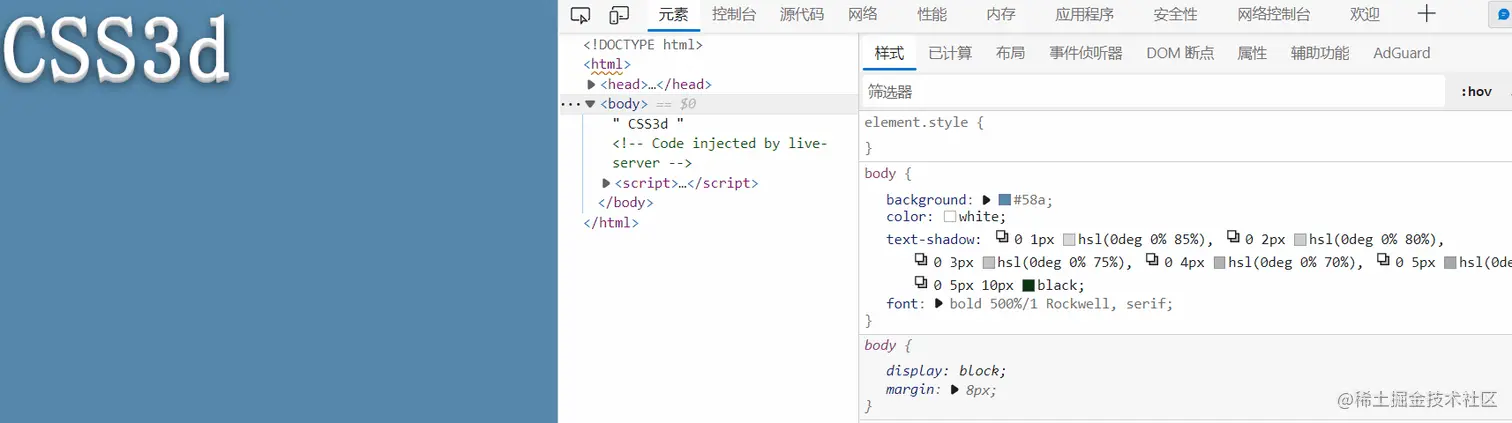Select the live-server comment node

coord(720,153)
